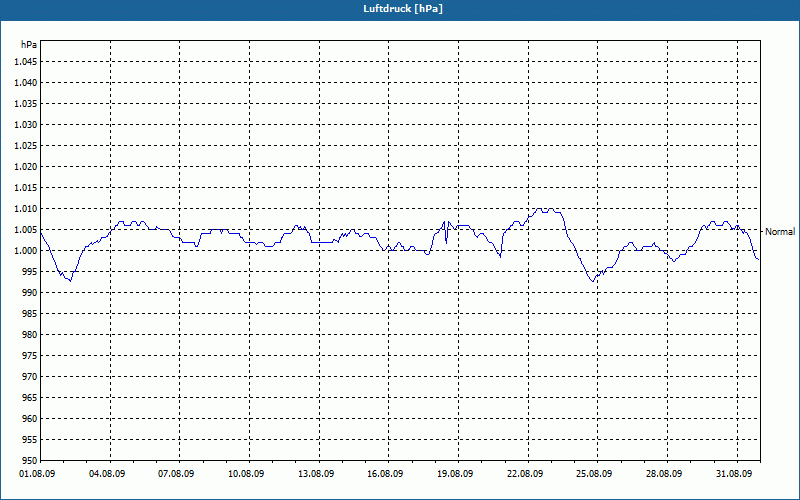Select the 'hPa' unit label on axis
The height and width of the screenshot is (500, 800).
point(29,45)
